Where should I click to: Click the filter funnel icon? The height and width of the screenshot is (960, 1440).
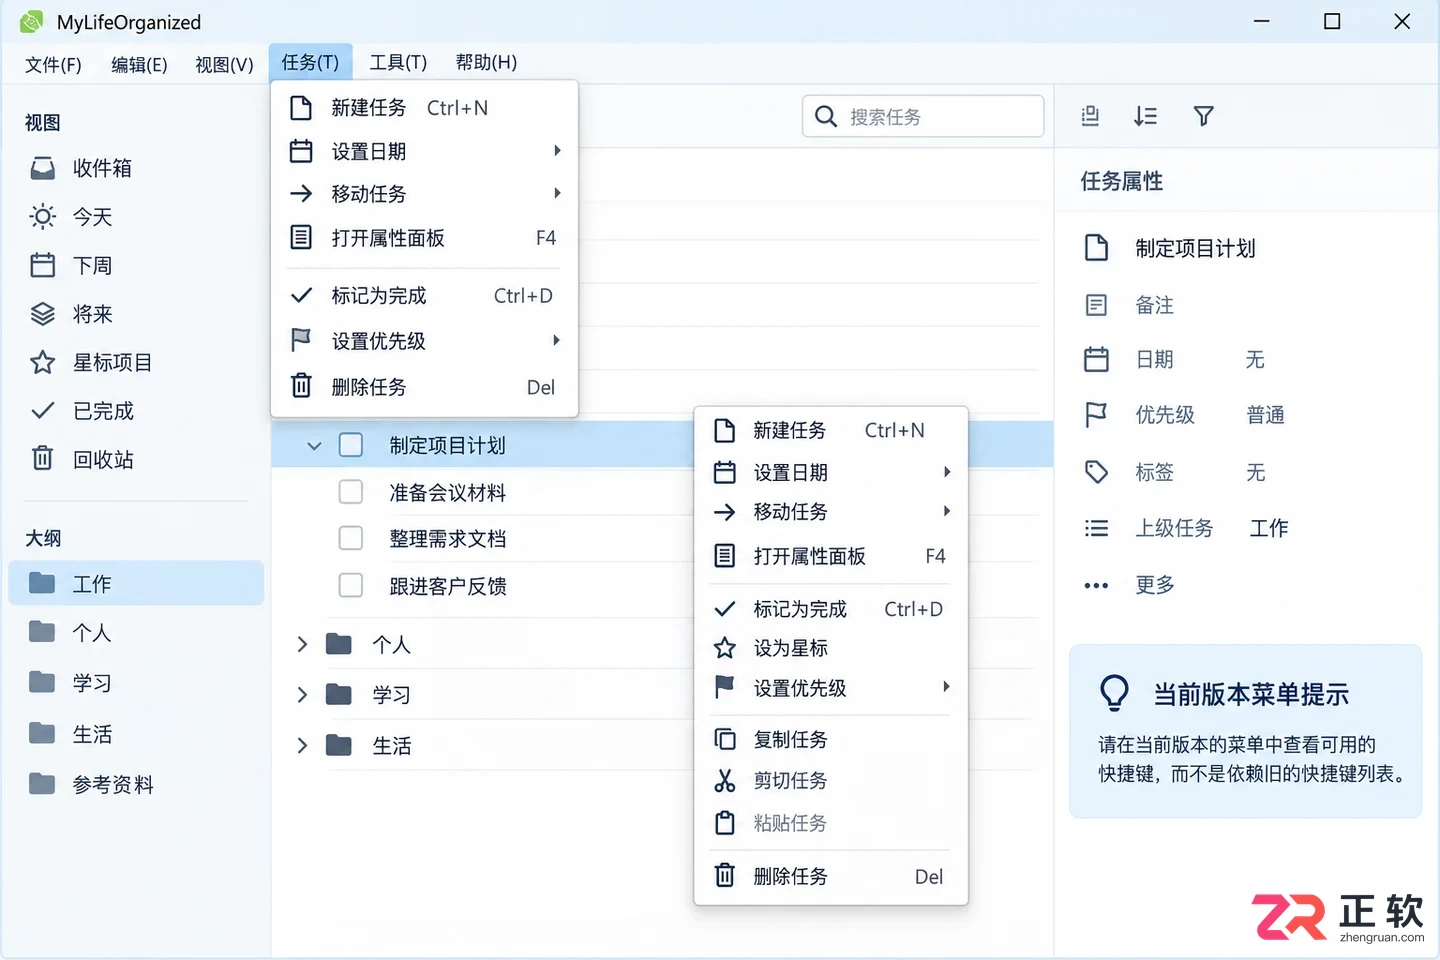(x=1204, y=116)
